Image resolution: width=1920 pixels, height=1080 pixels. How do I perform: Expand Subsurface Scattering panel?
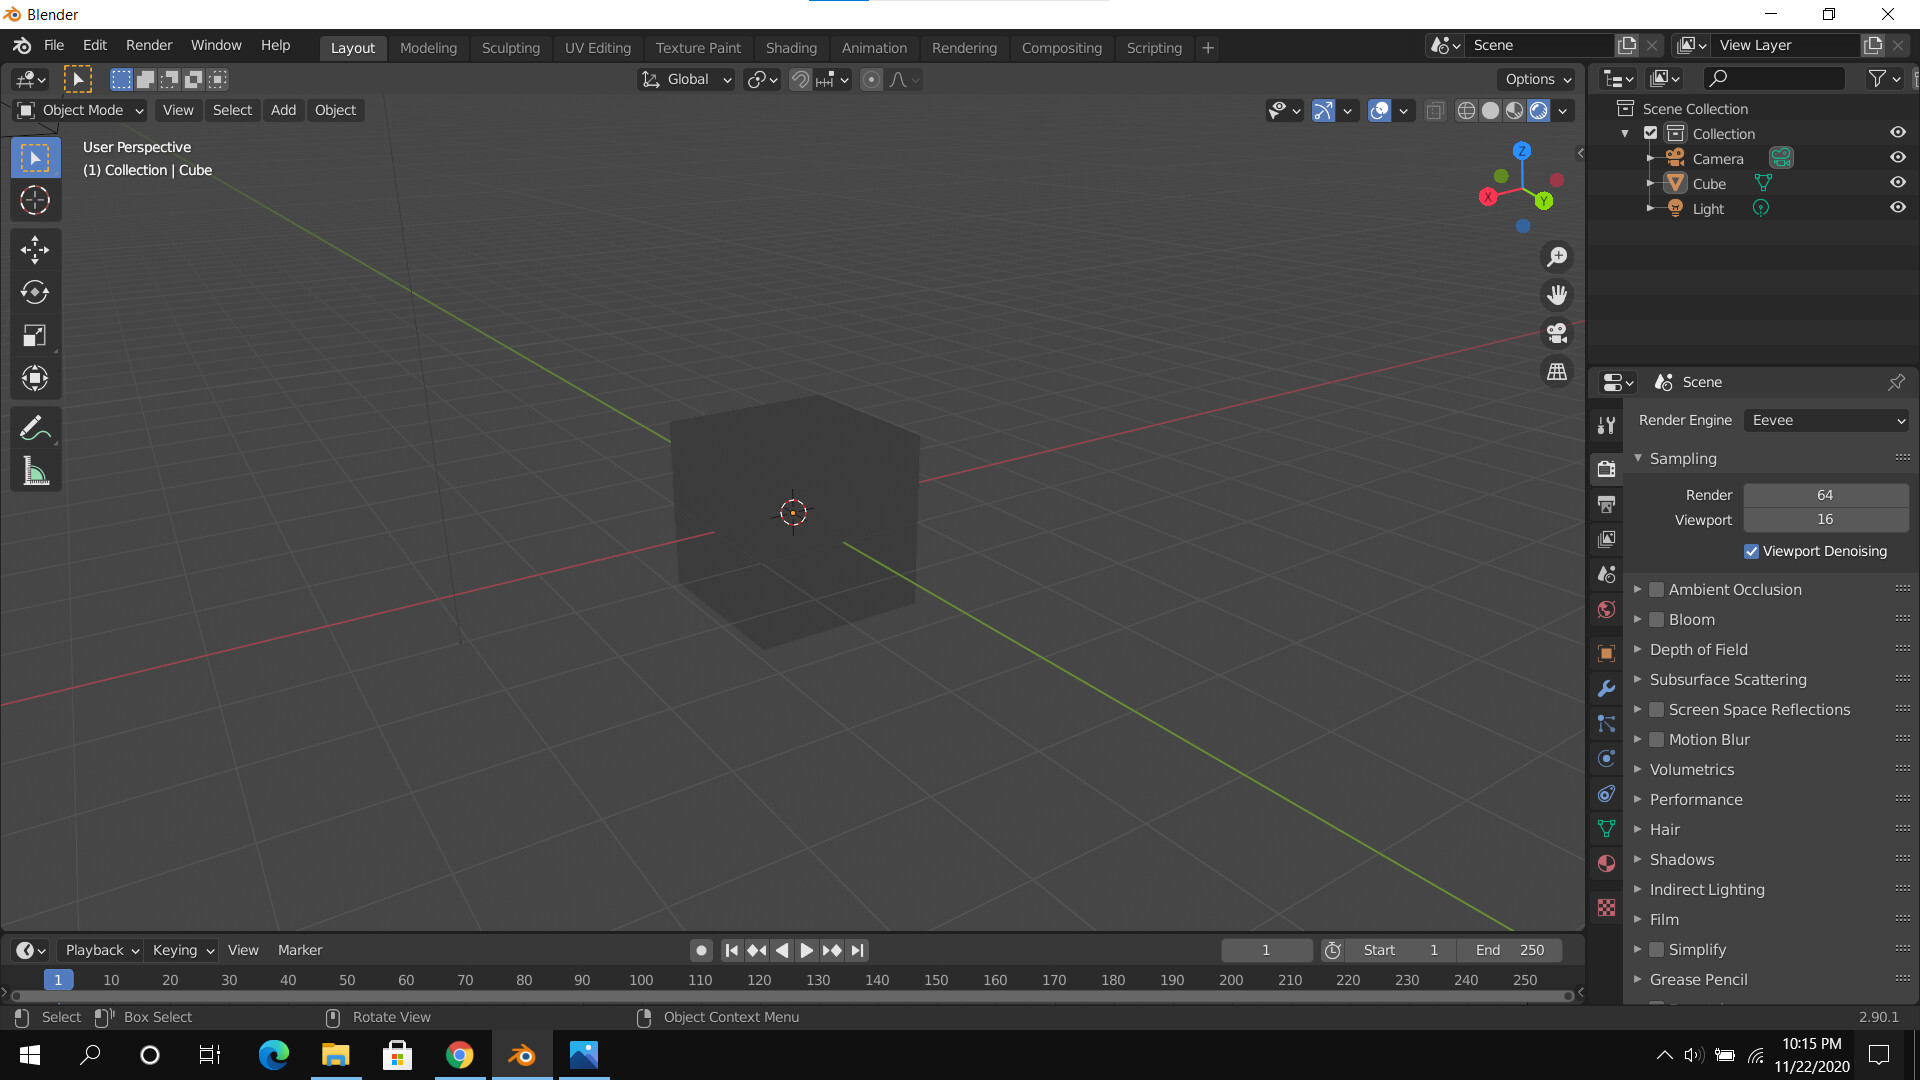[x=1727, y=680]
